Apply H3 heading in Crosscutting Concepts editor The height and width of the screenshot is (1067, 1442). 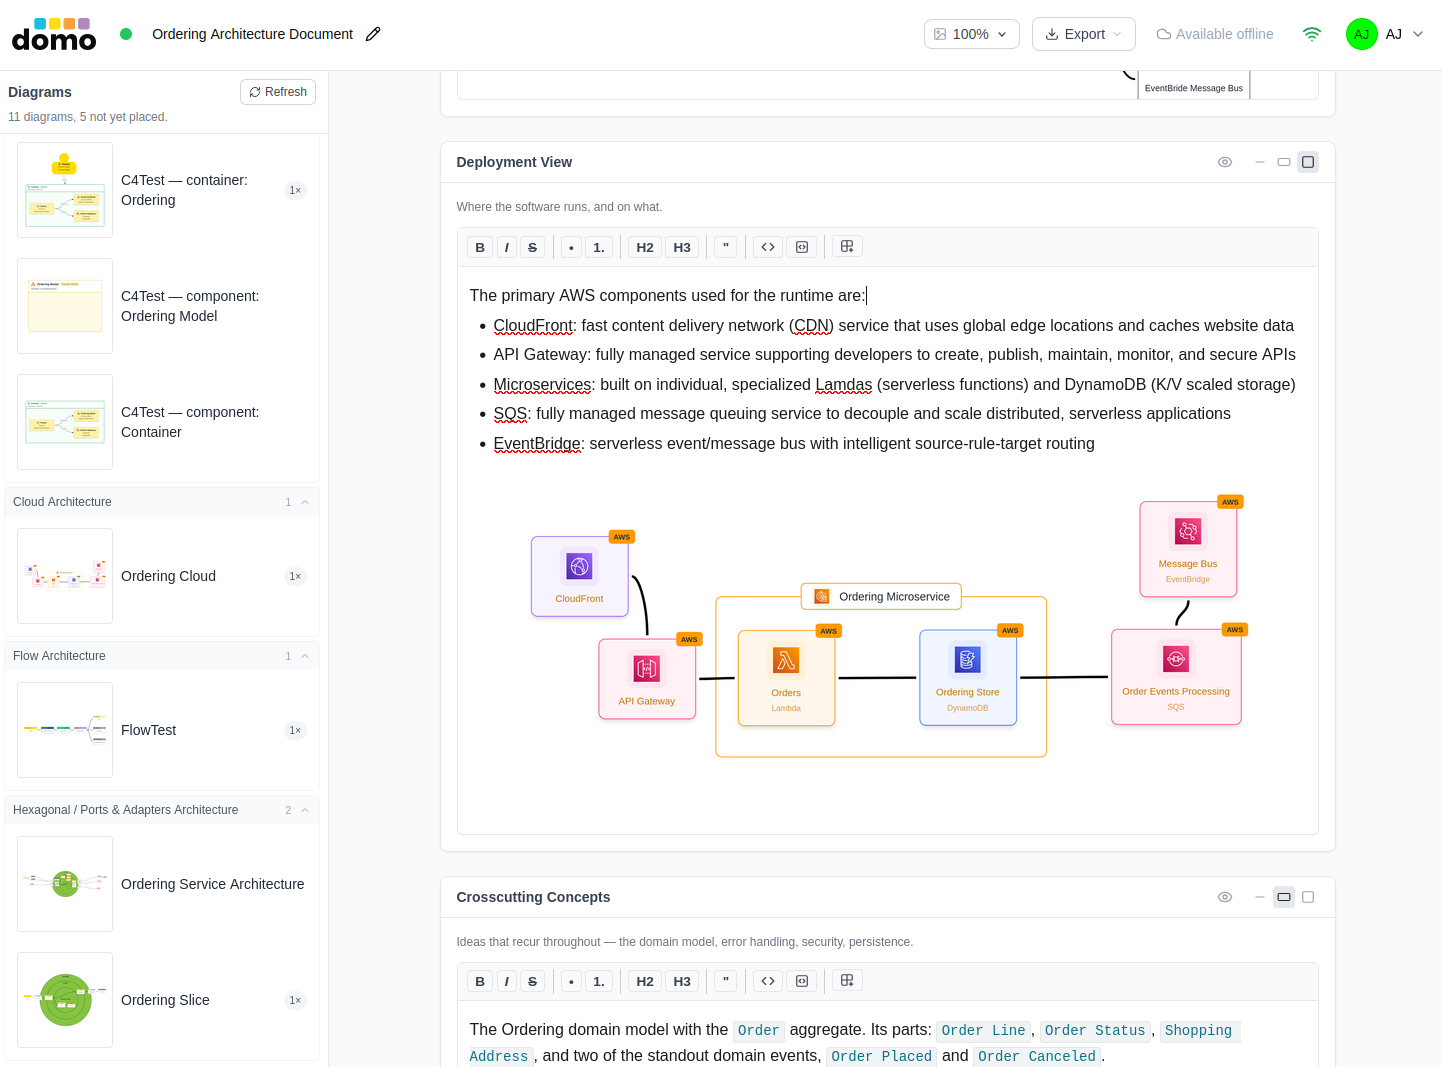point(682,981)
